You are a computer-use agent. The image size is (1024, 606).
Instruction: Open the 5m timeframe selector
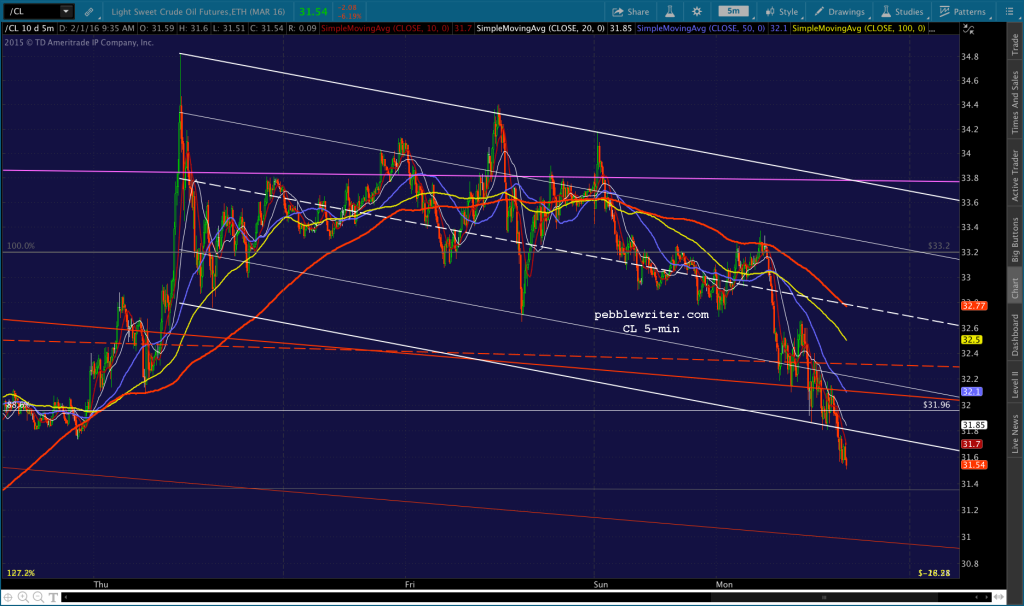coord(734,11)
